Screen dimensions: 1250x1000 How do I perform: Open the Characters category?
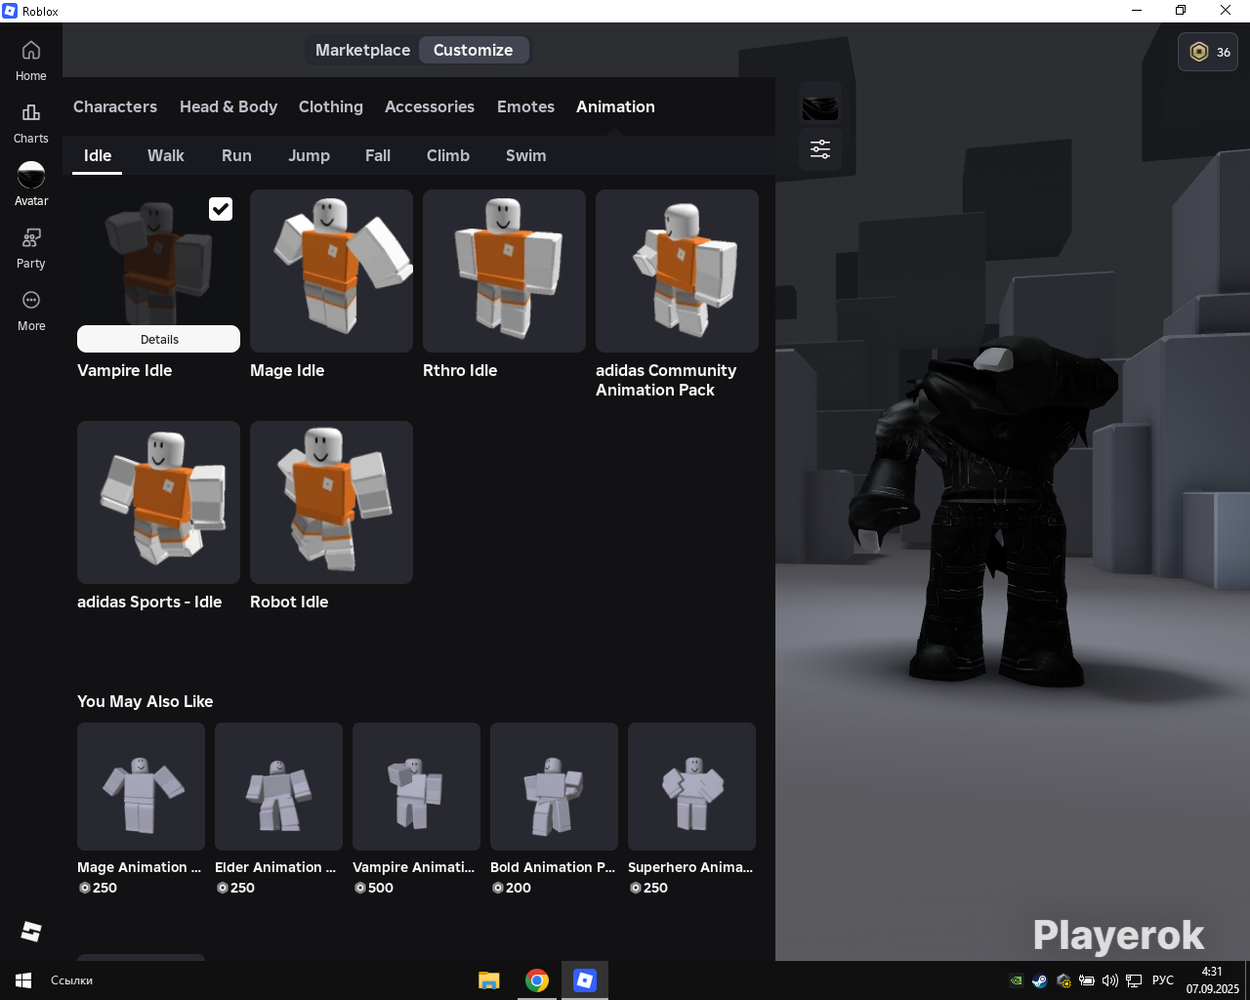tap(115, 107)
